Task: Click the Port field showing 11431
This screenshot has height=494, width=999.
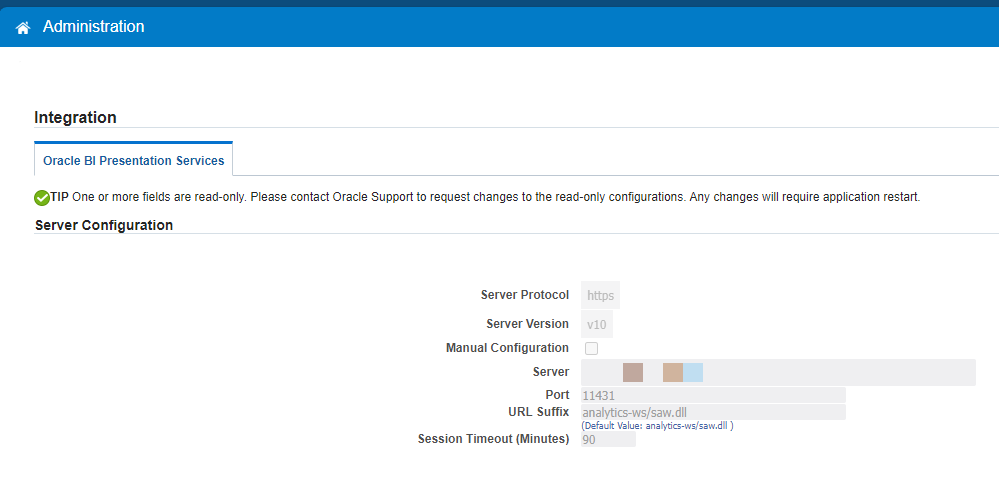Action: tap(713, 395)
